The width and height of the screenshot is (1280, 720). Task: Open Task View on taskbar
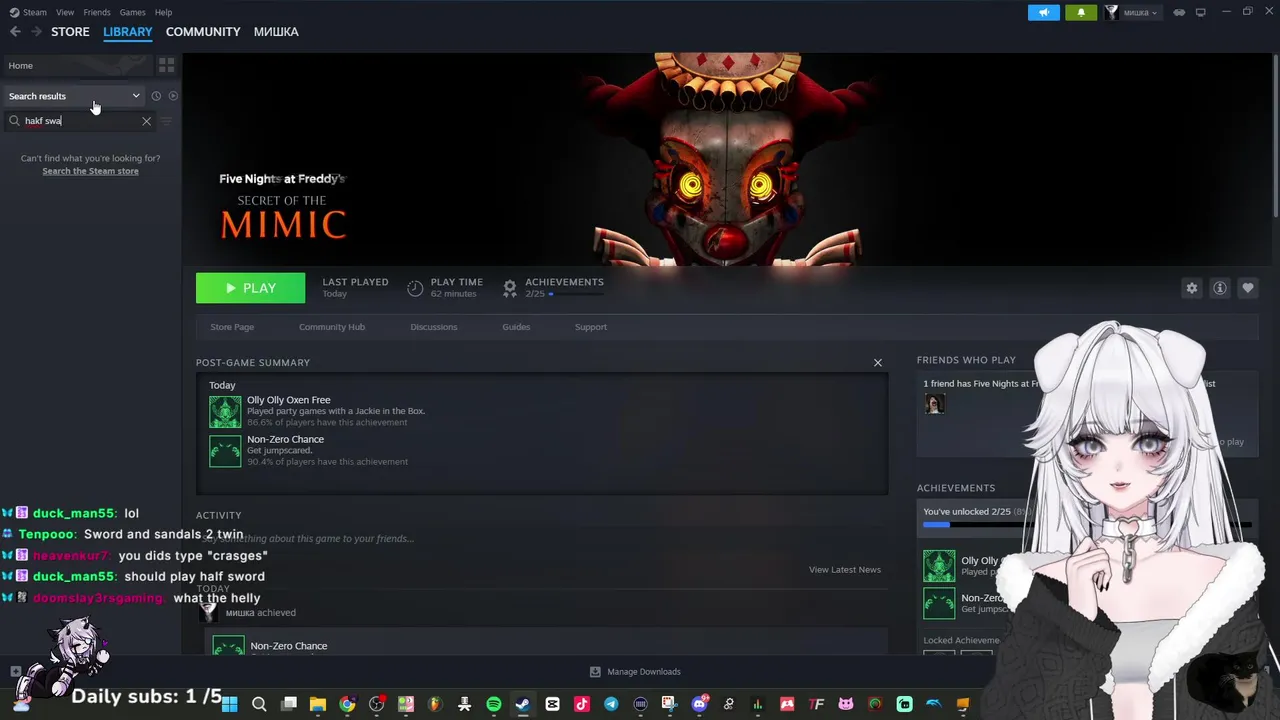(x=289, y=704)
